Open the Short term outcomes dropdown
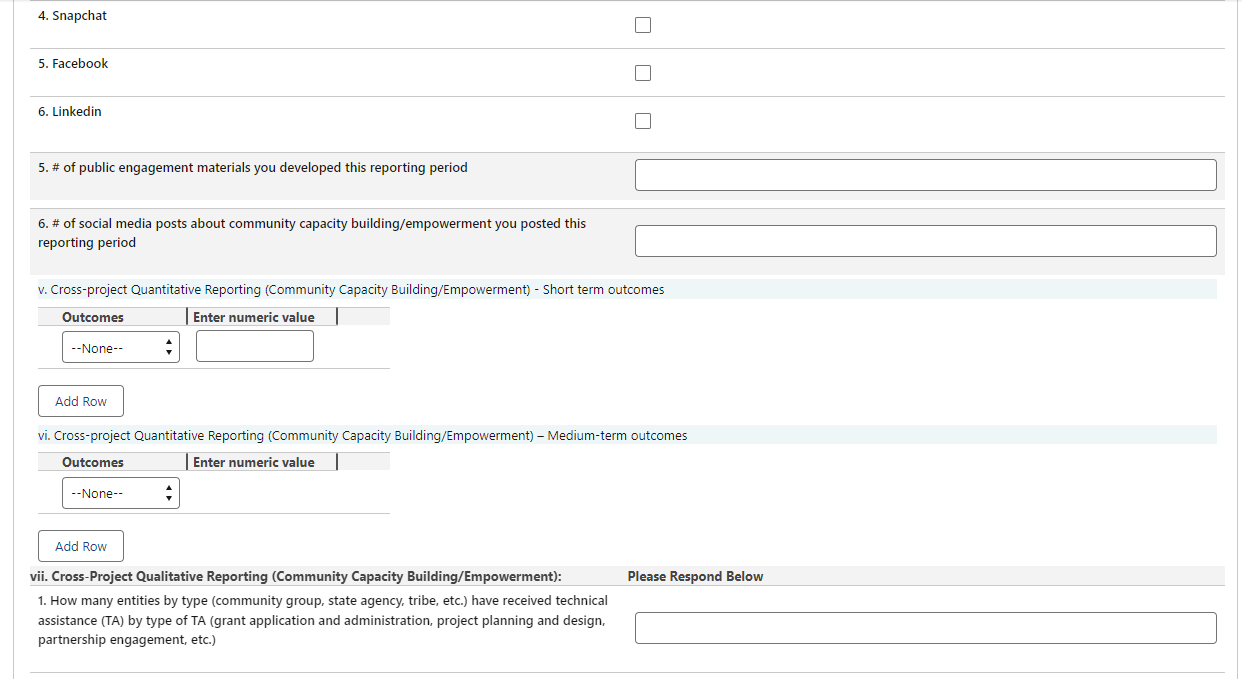This screenshot has height=679, width=1242. pos(121,348)
